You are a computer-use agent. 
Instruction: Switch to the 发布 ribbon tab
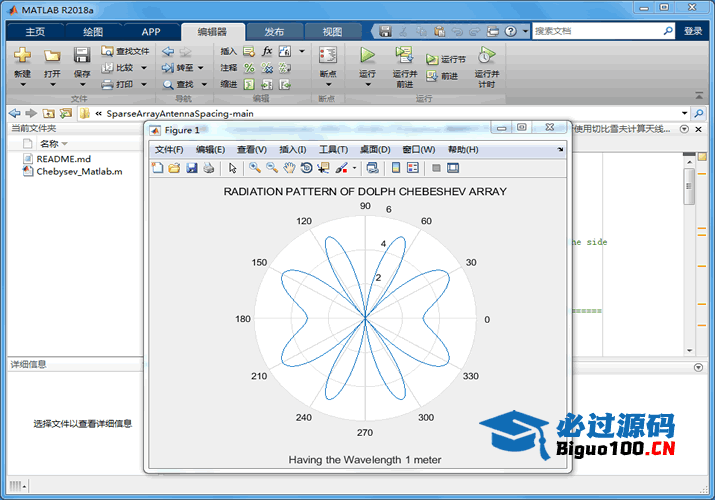(273, 32)
